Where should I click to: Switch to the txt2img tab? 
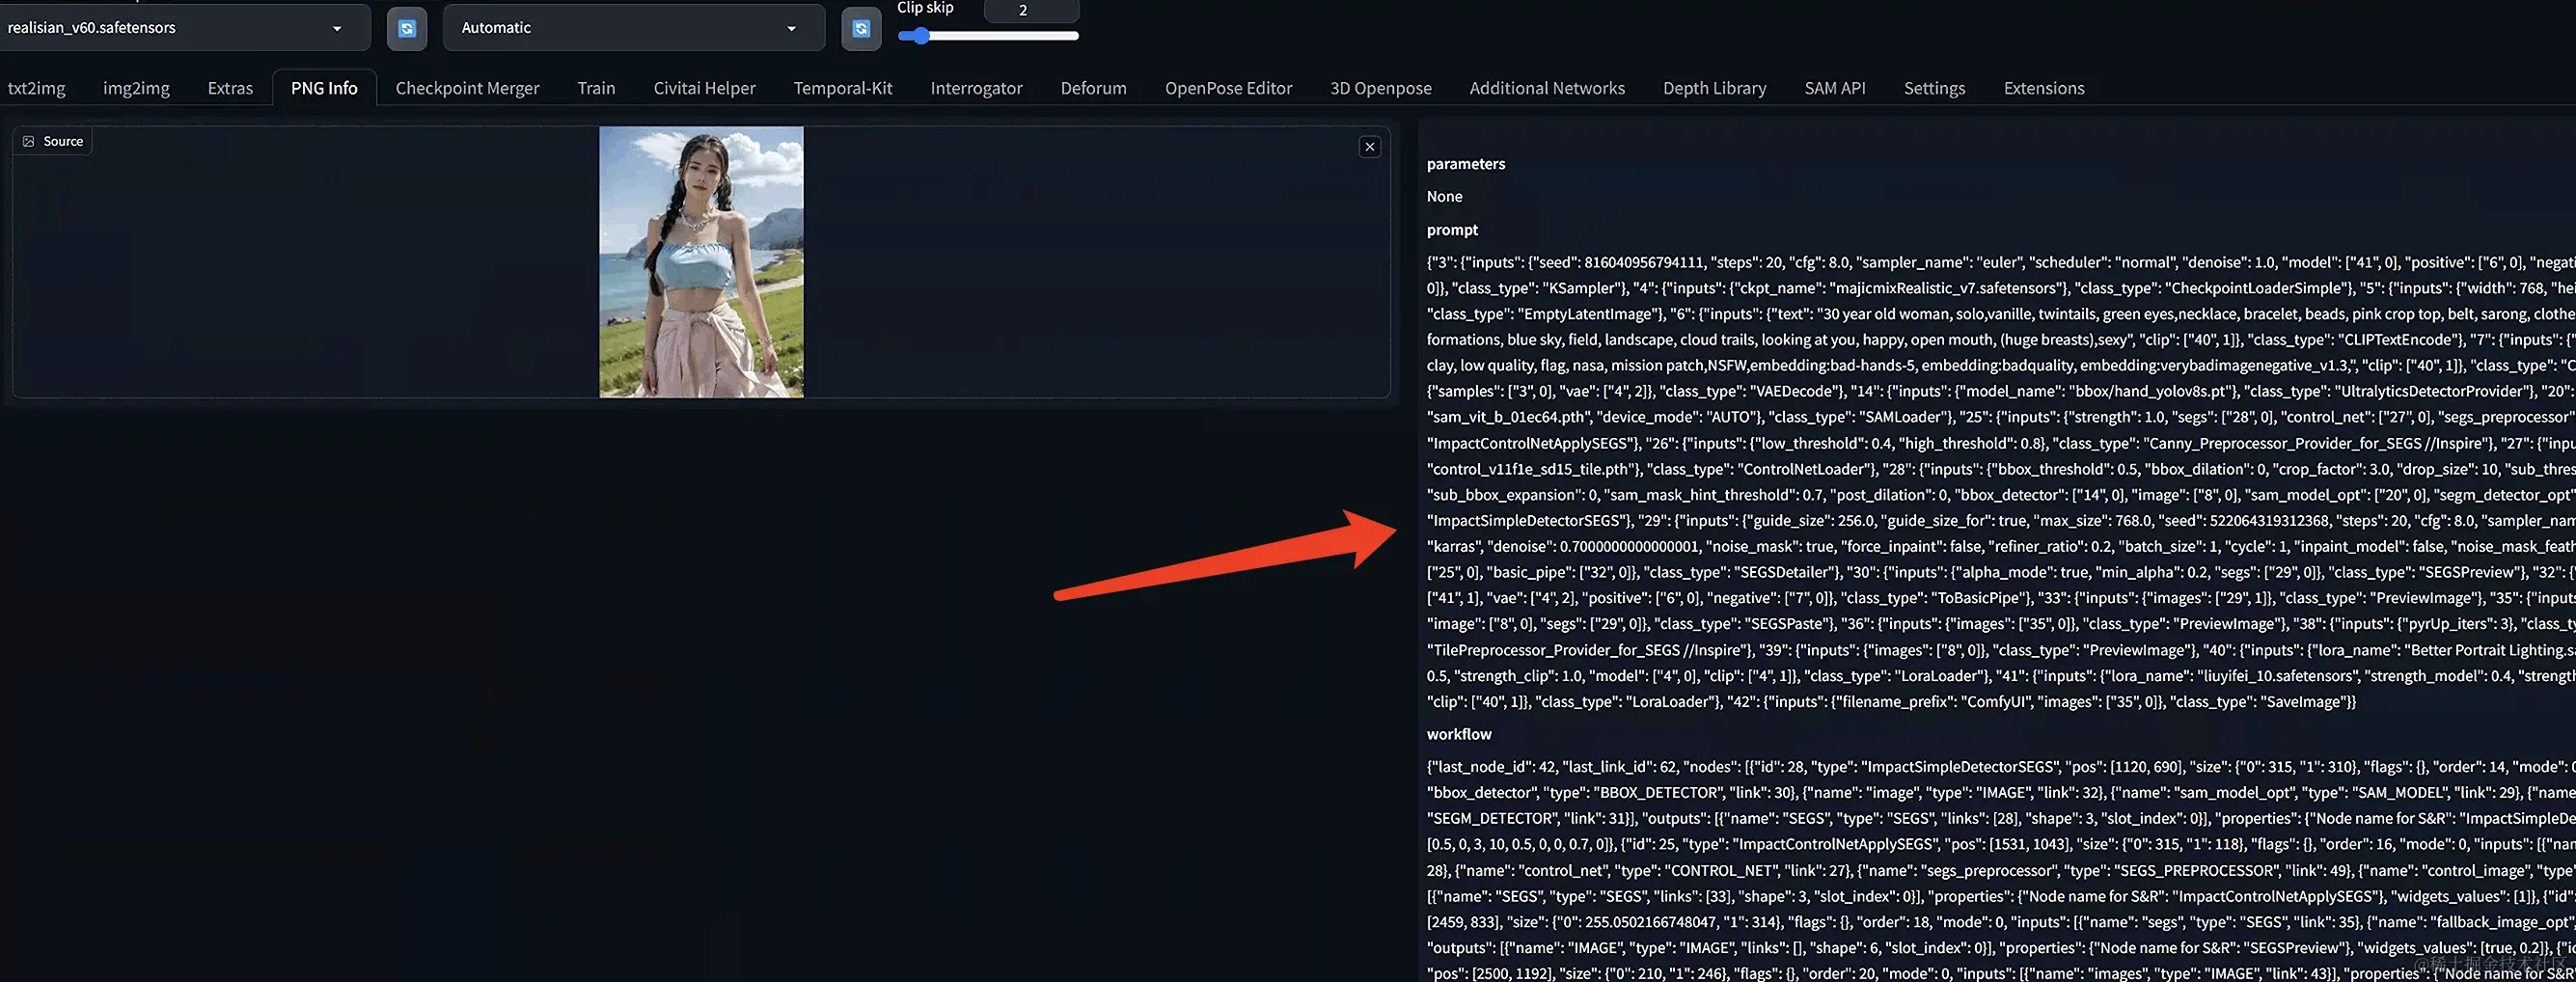point(36,88)
